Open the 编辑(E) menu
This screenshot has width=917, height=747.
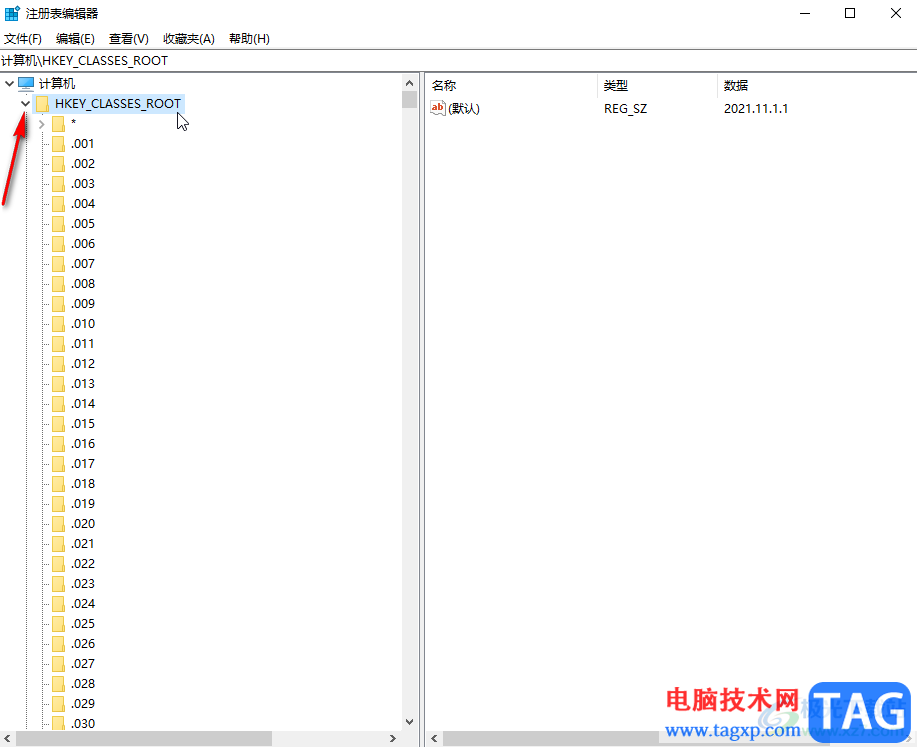(x=75, y=39)
